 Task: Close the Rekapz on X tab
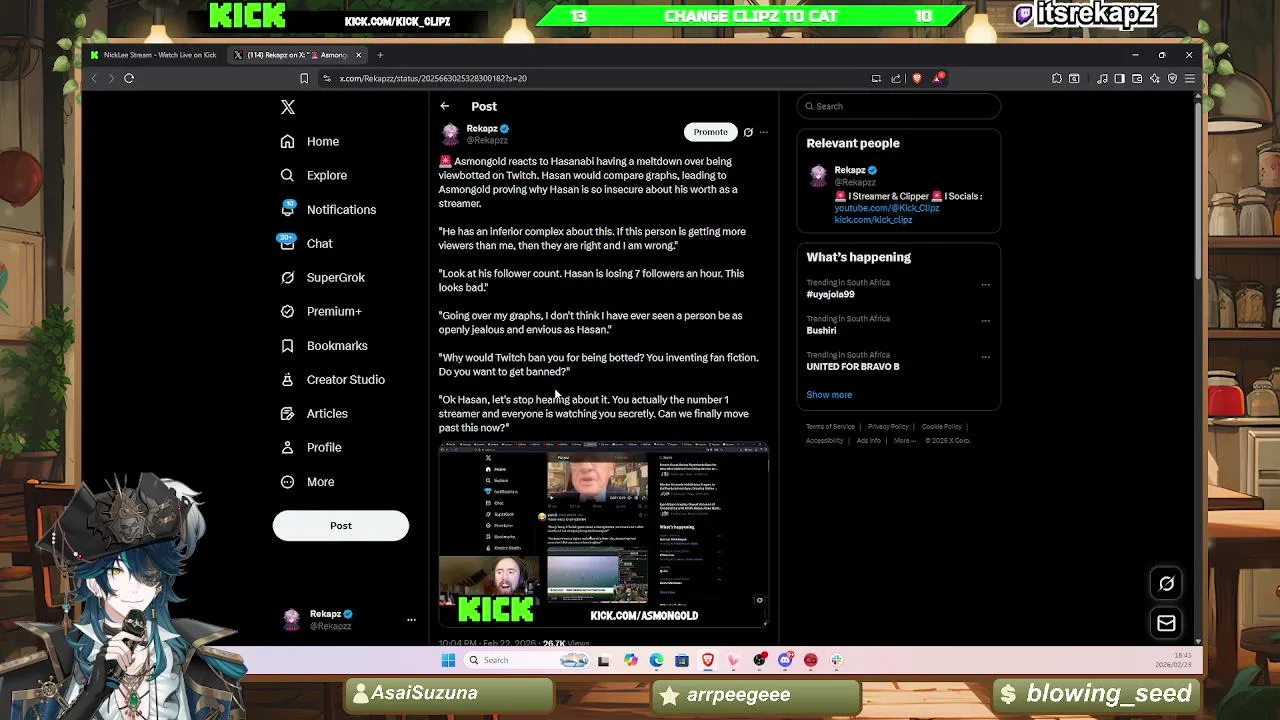click(x=358, y=55)
